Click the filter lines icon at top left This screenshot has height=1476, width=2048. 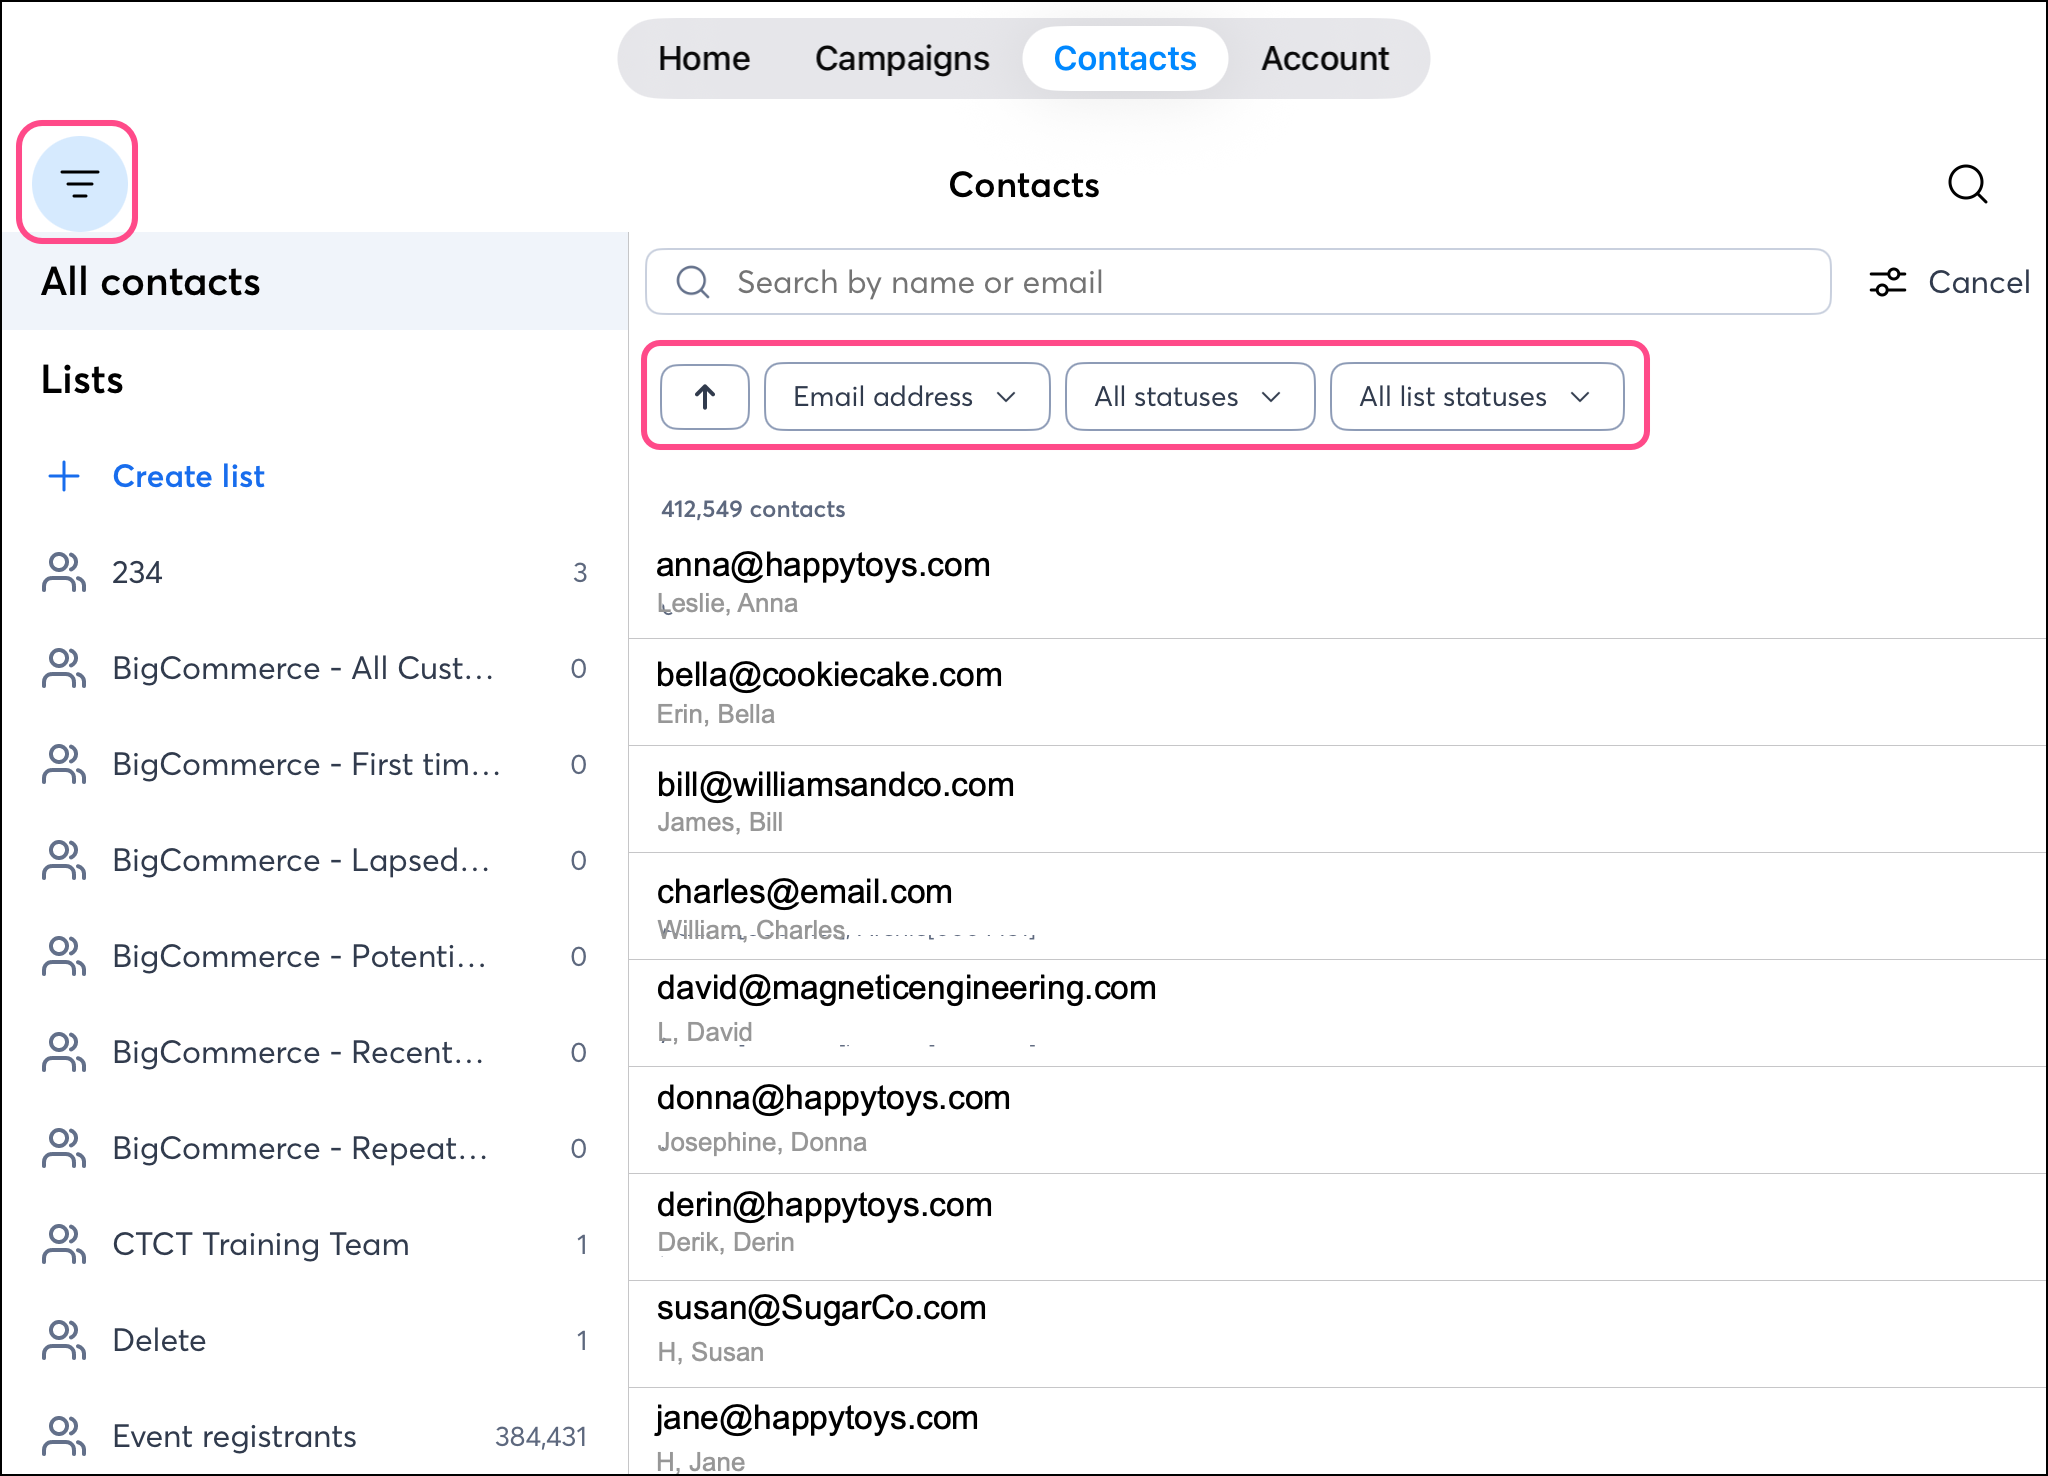[x=79, y=184]
